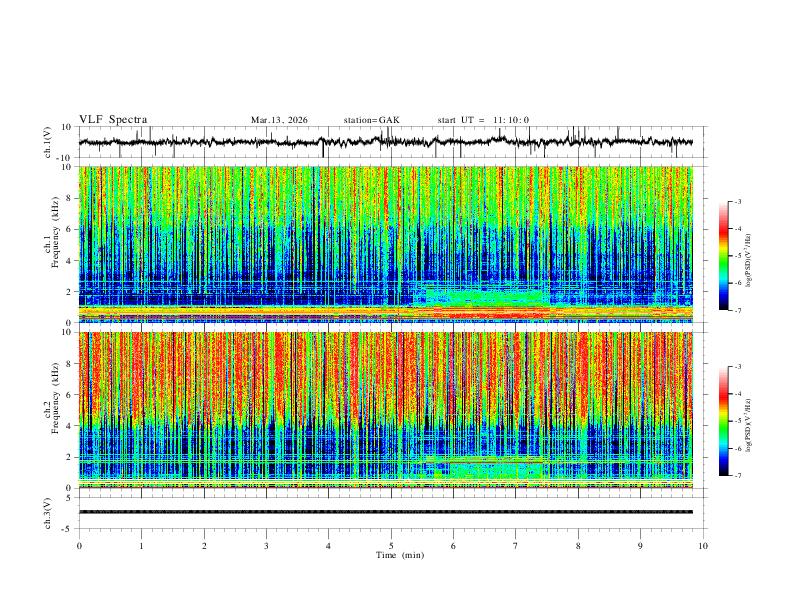792x612 pixels.
Task: Click the log(PSD) label beside ch.1 color bar
Action: (748, 260)
